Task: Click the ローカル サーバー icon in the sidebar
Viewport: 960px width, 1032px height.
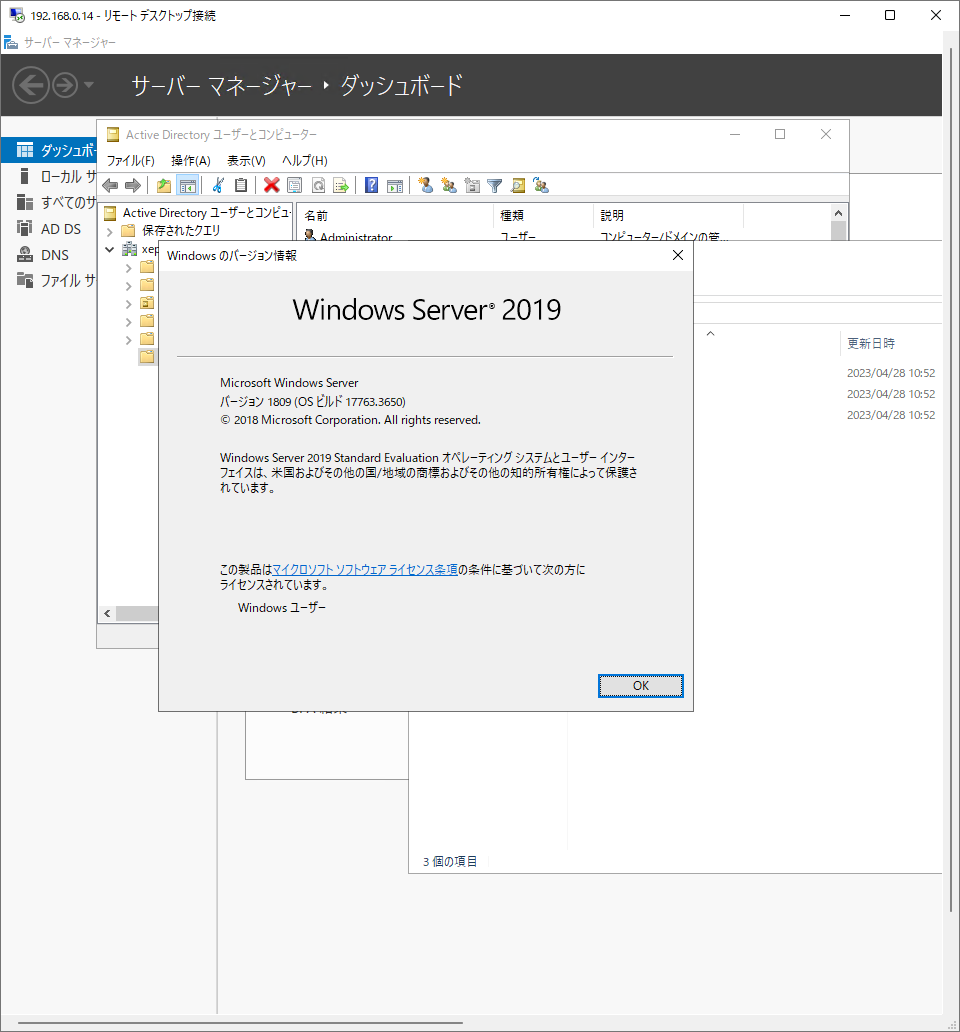Action: [24, 176]
